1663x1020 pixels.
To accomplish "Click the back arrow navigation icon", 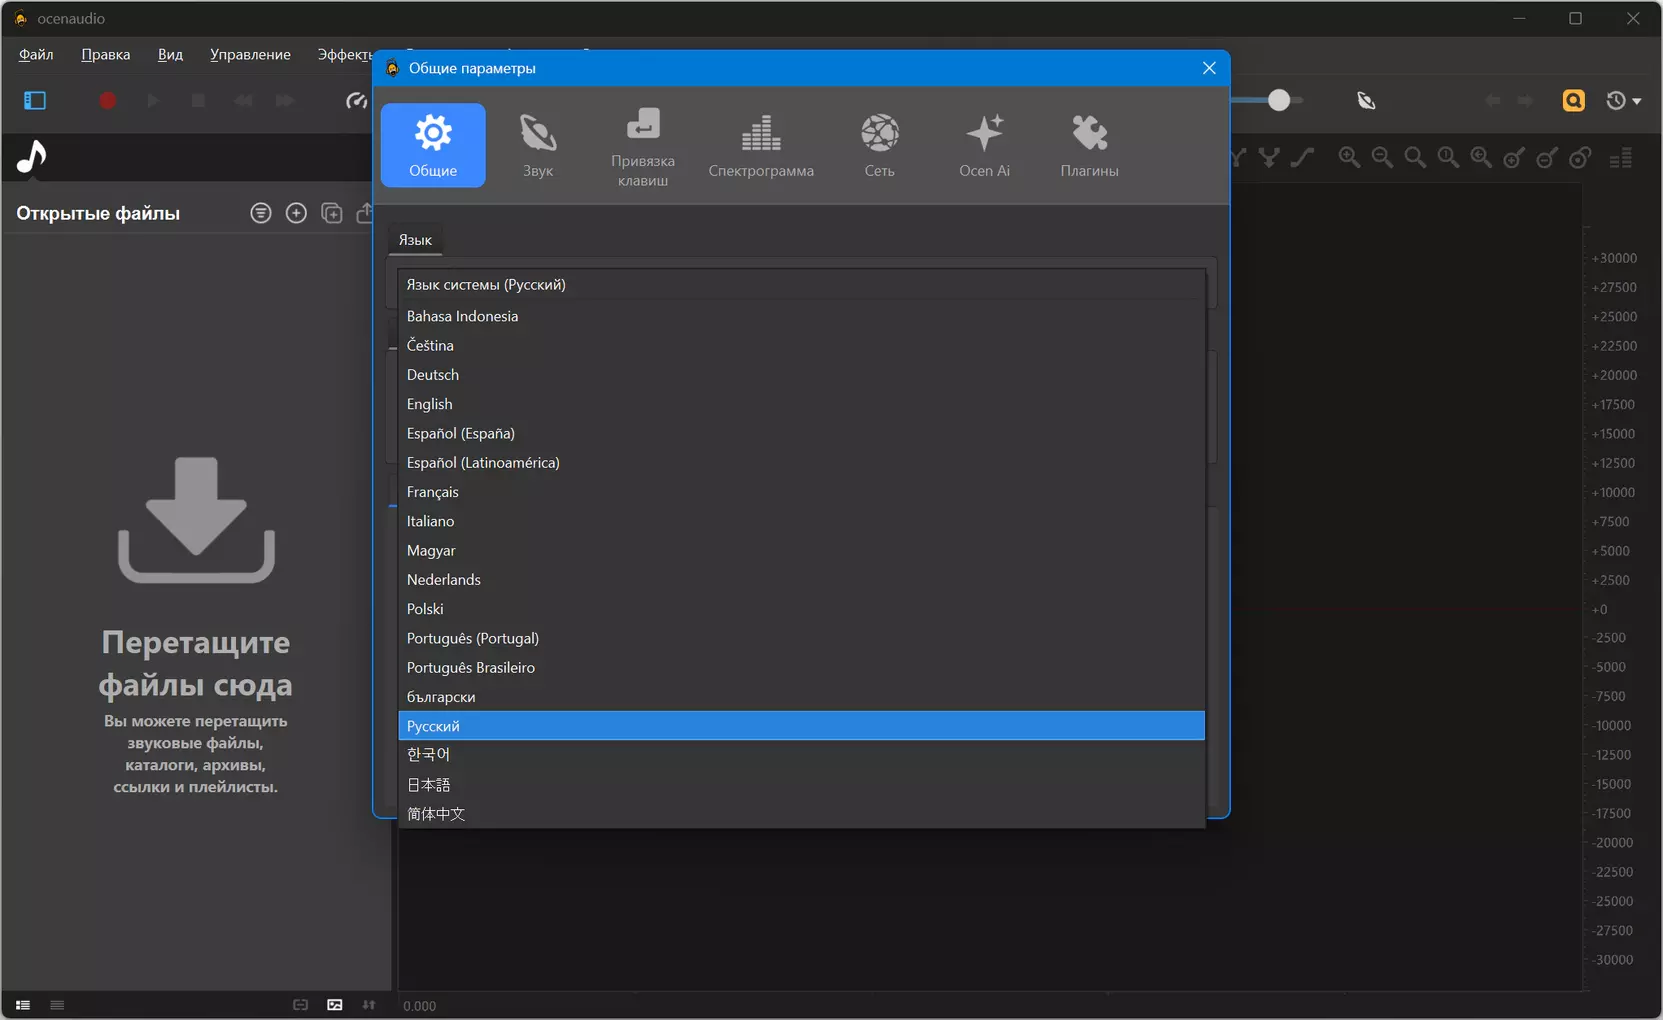I will 1493,100.
